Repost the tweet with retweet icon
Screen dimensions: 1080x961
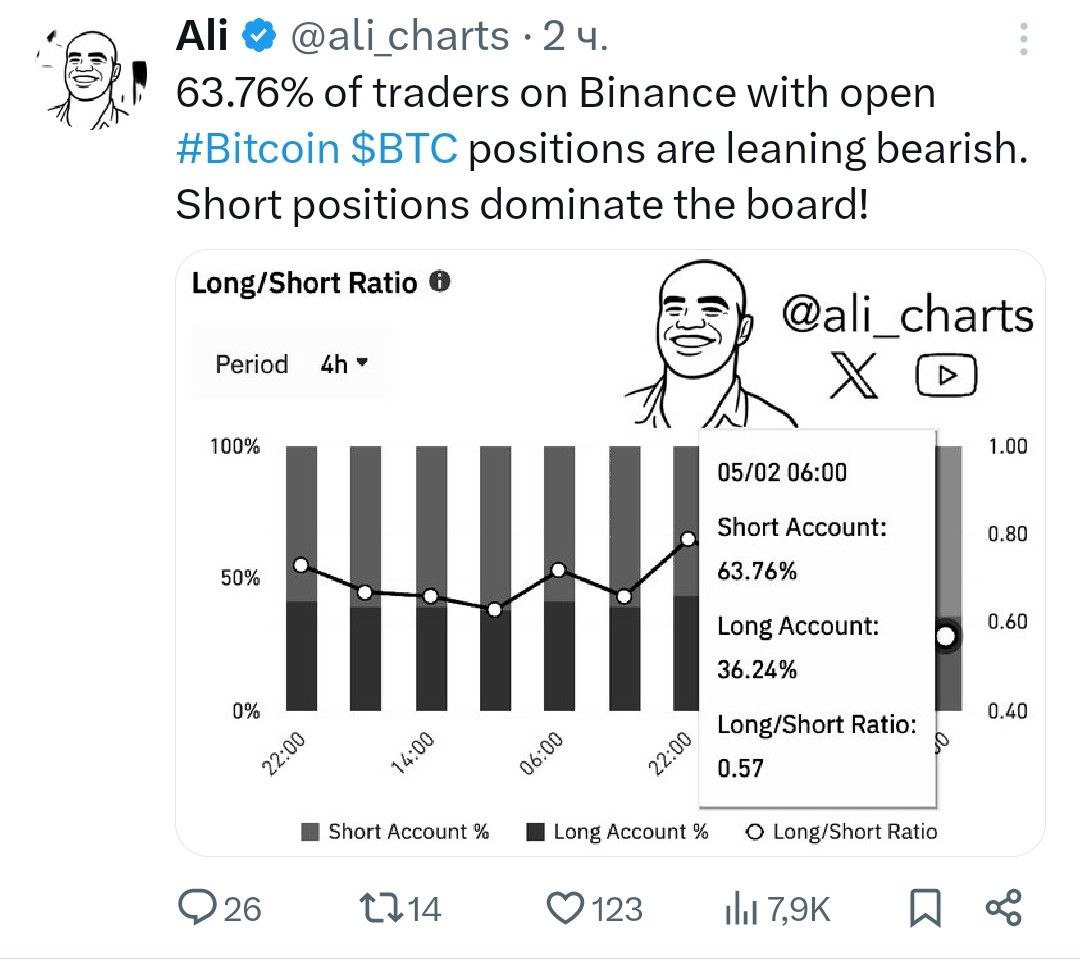[x=382, y=907]
